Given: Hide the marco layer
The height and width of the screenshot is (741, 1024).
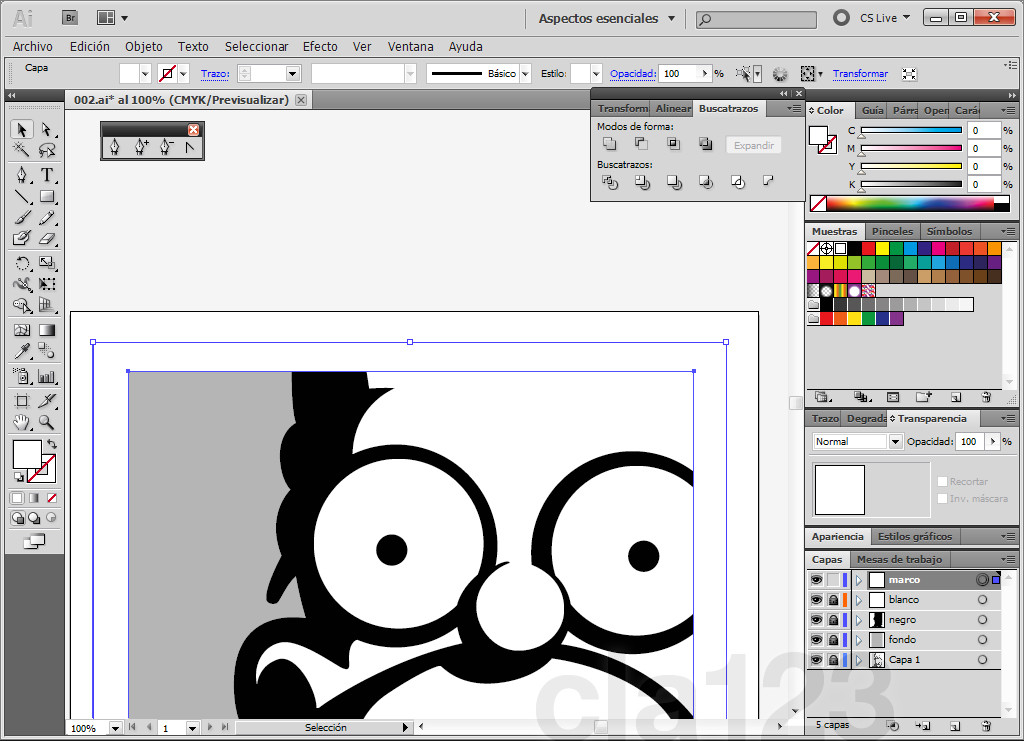Looking at the screenshot, I should point(816,580).
